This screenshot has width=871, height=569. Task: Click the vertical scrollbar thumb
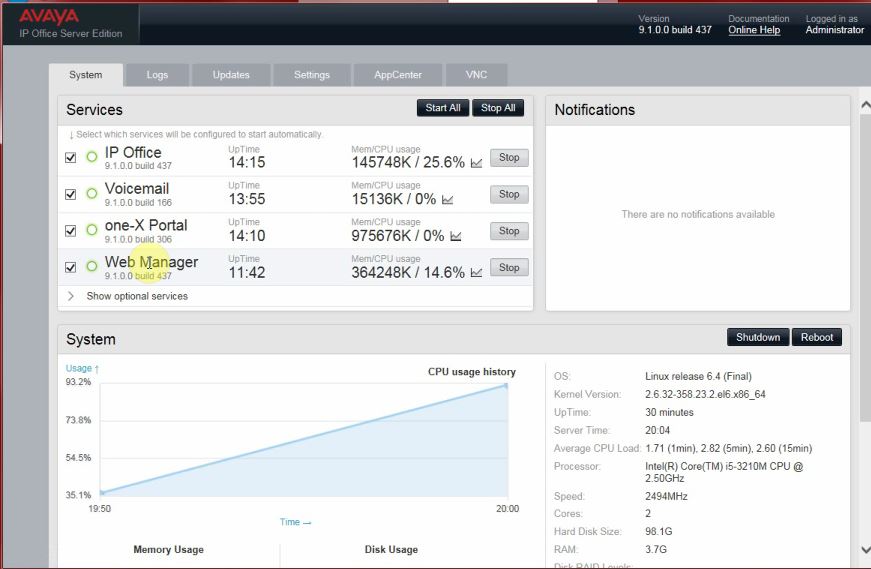[x=865, y=267]
